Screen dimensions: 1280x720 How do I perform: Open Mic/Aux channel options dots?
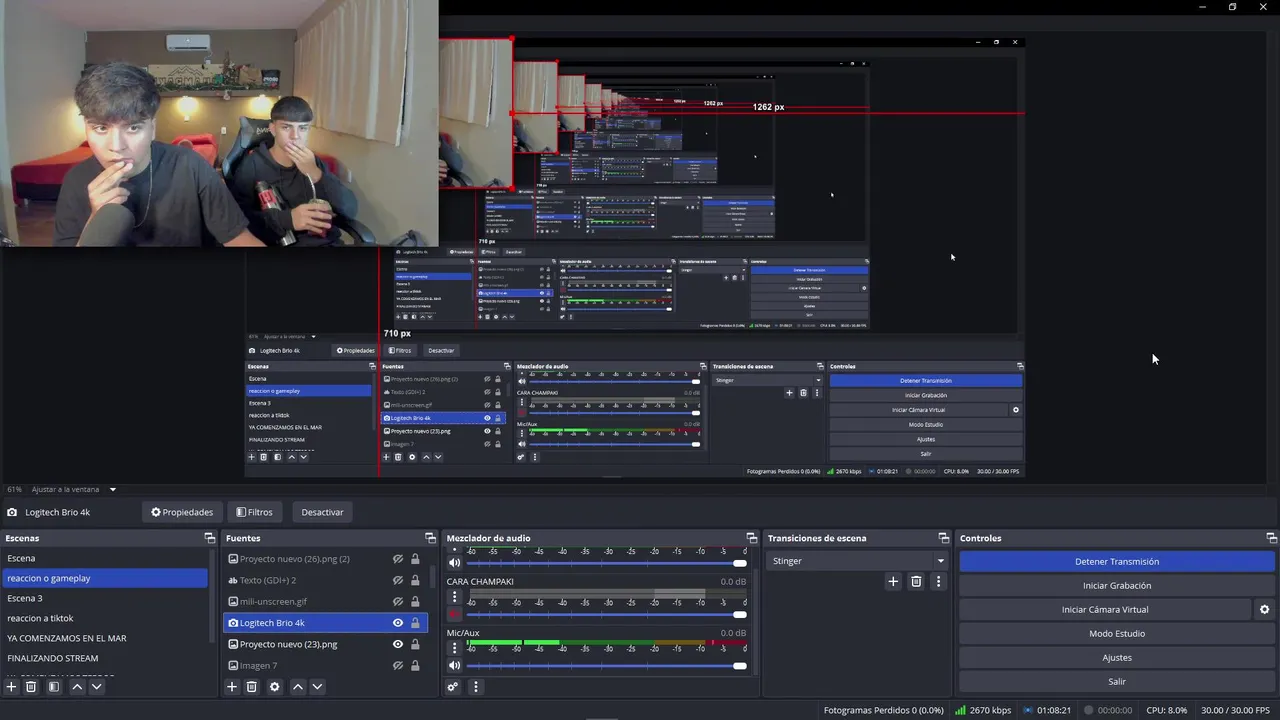(454, 648)
